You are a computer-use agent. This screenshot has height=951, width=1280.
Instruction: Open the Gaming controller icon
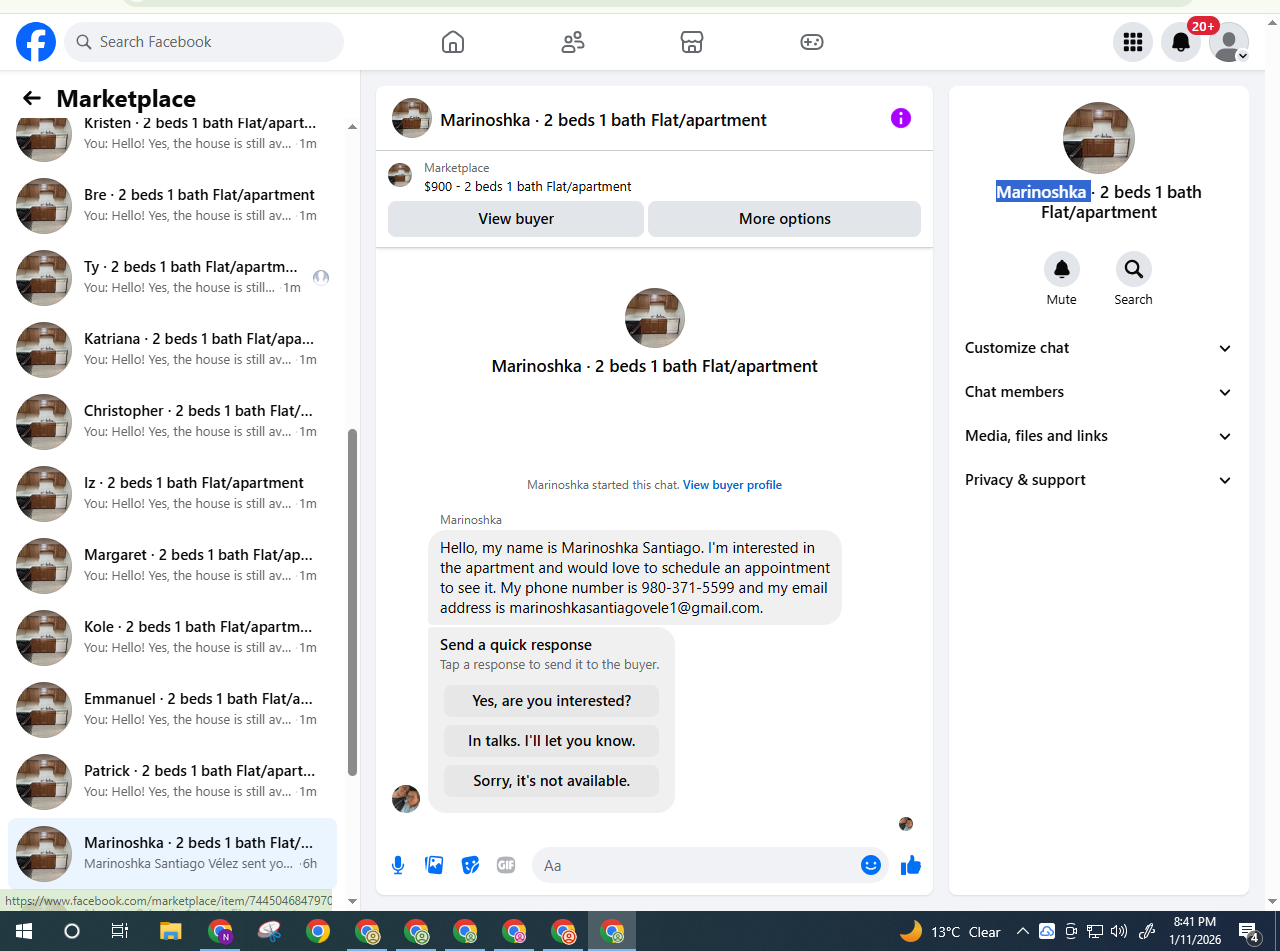point(812,42)
